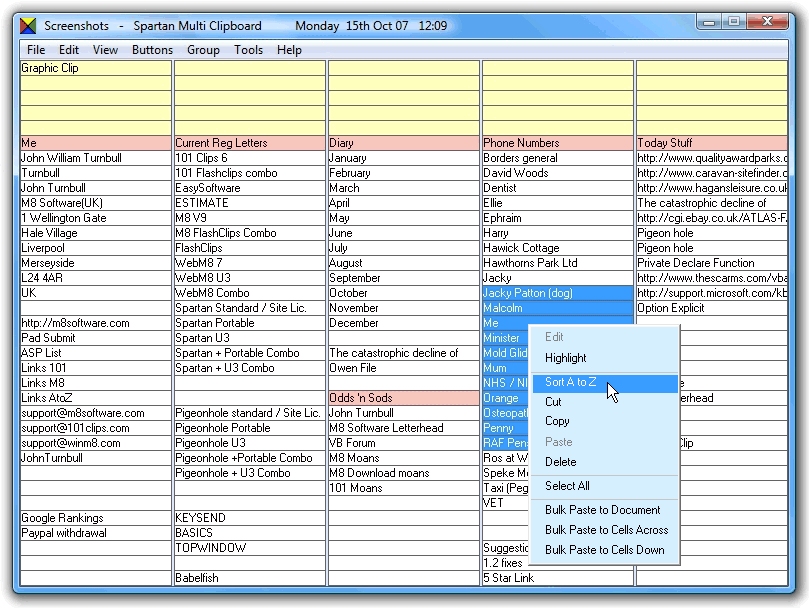Image resolution: width=809 pixels, height=608 pixels.
Task: Select Copy from the context menu
Action: [x=605, y=421]
